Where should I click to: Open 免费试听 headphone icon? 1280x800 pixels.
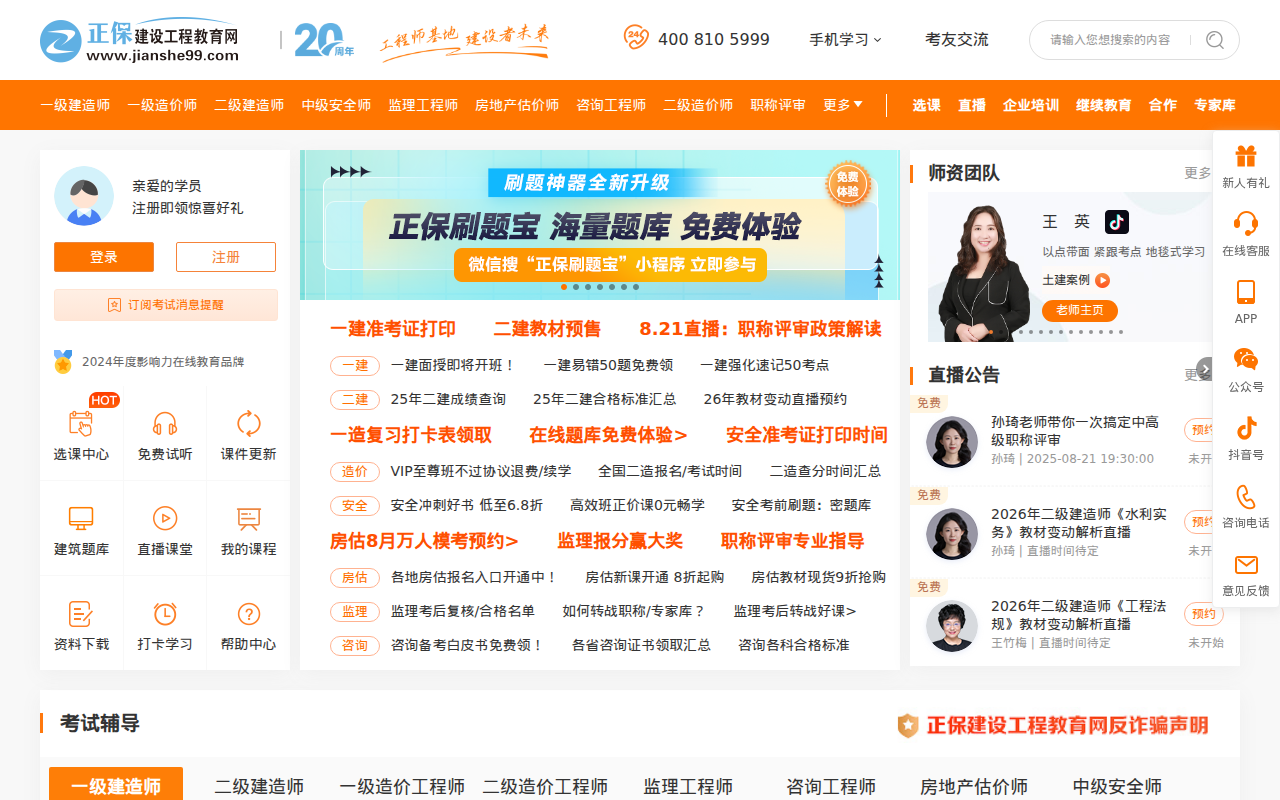click(165, 423)
